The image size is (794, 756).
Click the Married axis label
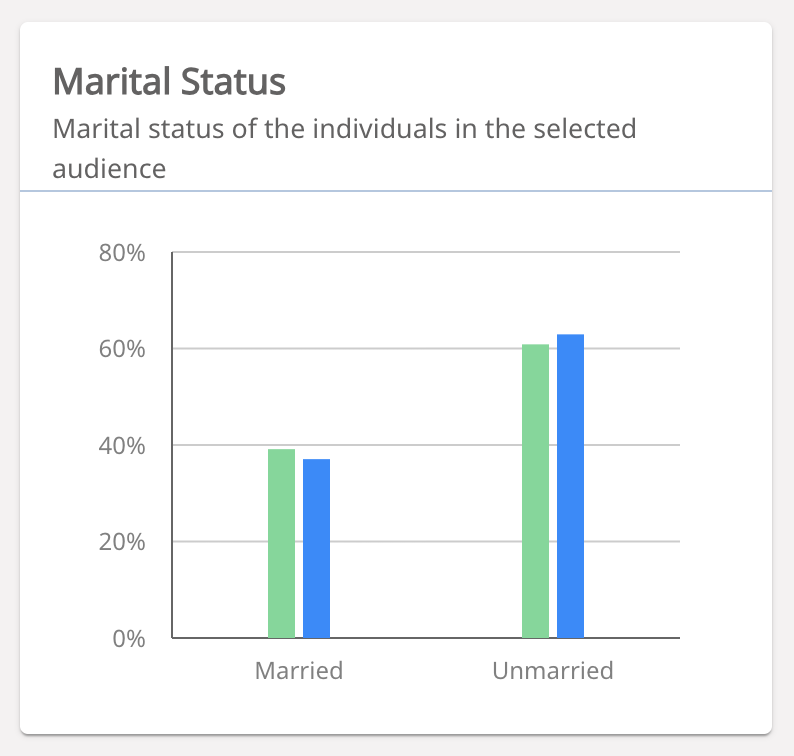tap(299, 670)
